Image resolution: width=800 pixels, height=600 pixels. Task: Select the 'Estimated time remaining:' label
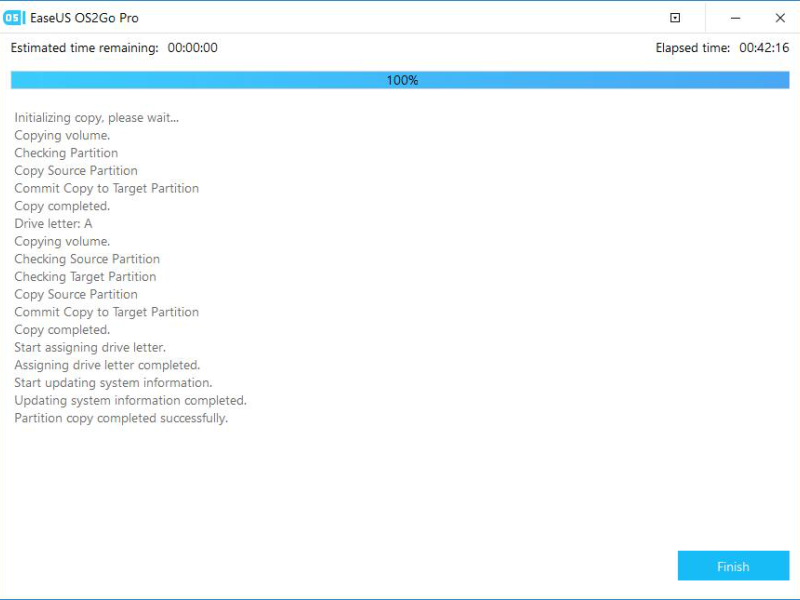(85, 48)
